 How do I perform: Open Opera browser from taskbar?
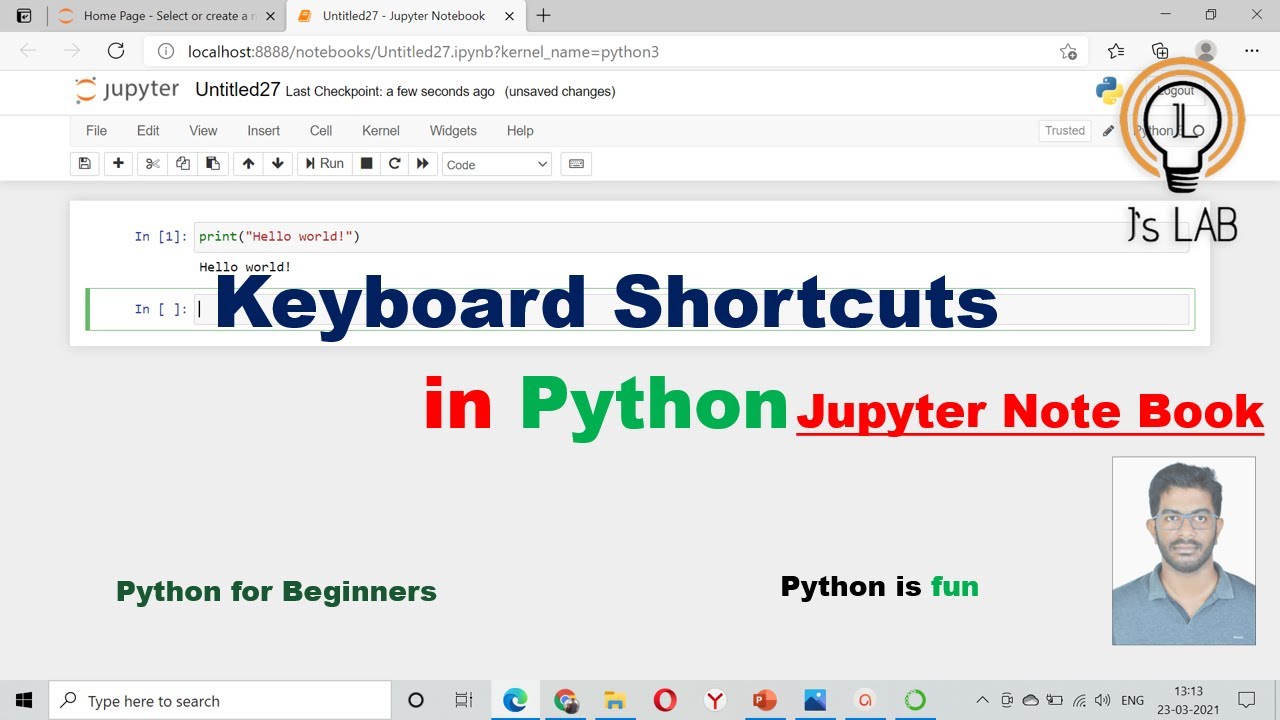point(665,700)
